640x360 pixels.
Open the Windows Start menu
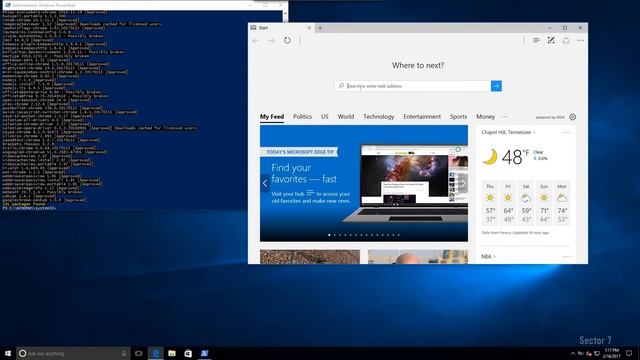[x=8, y=353]
